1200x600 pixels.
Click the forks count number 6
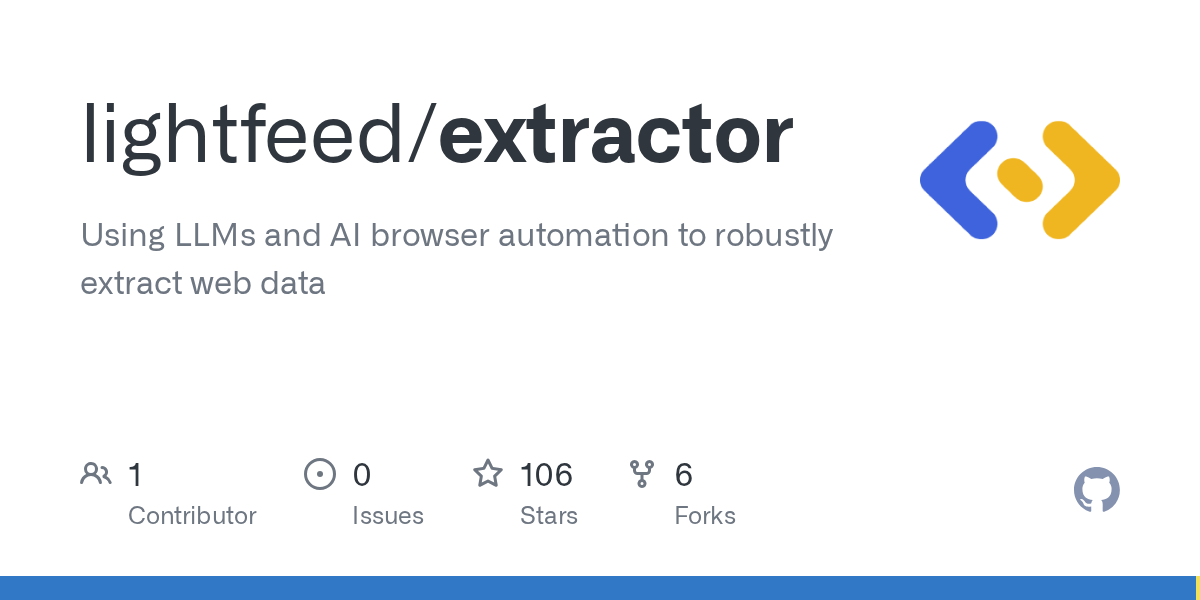click(684, 474)
